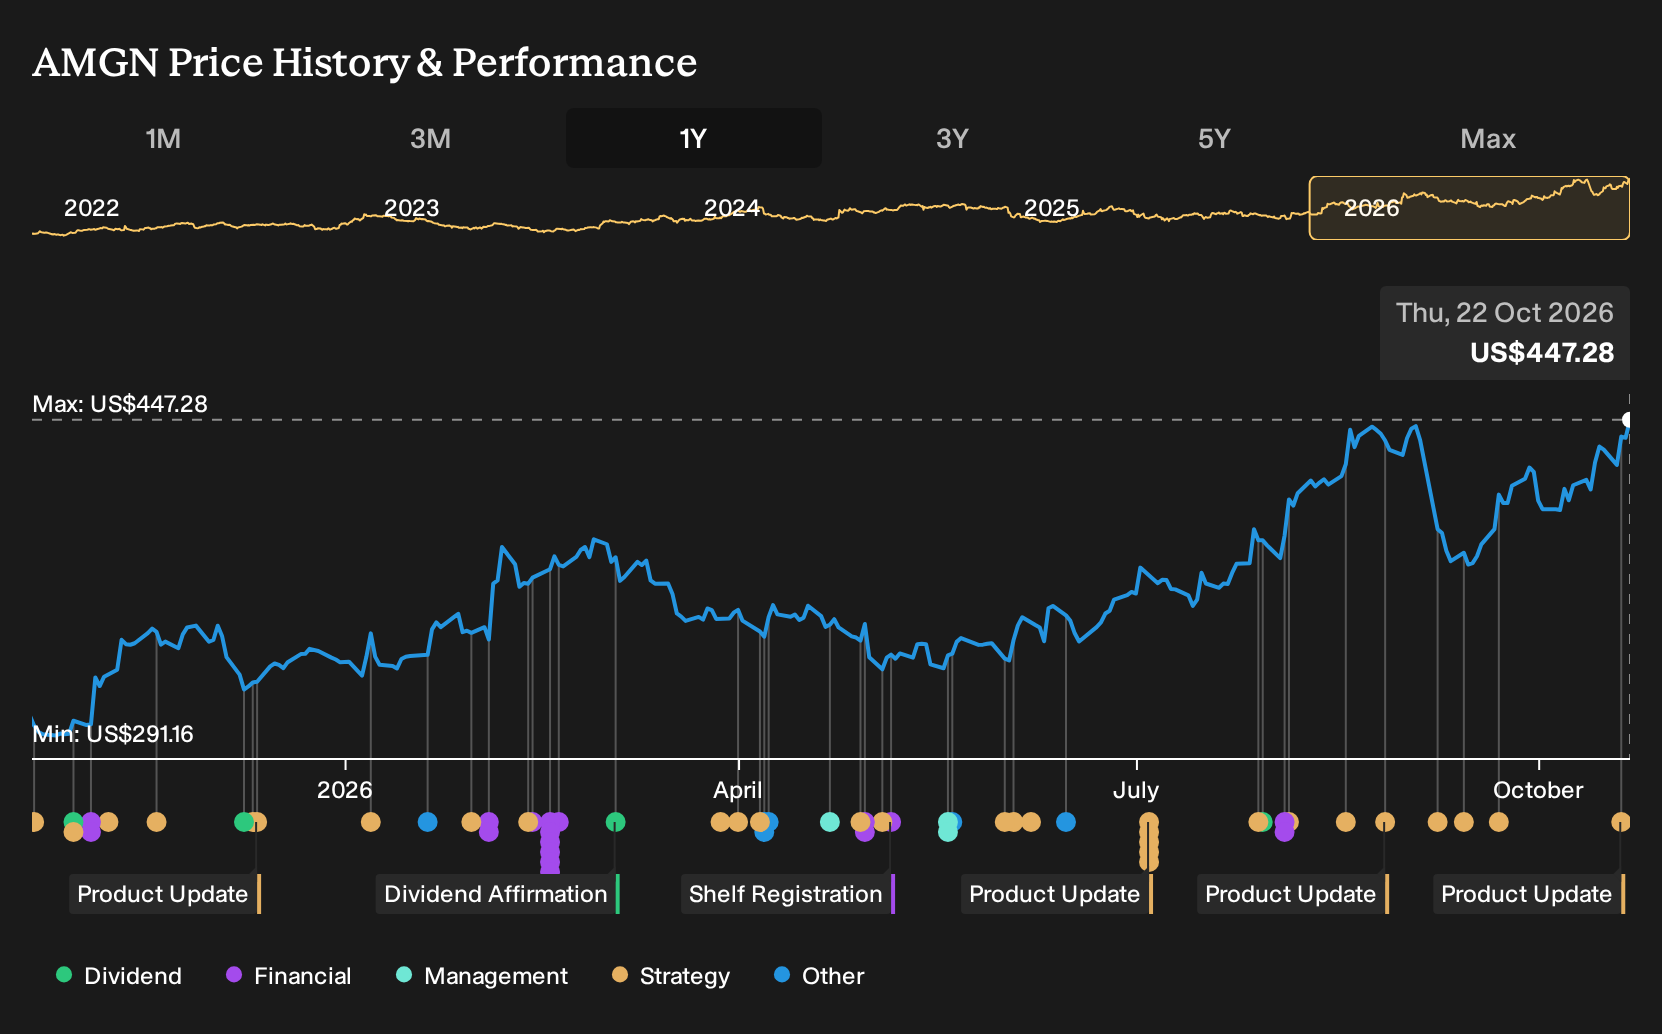The image size is (1662, 1034).
Task: Toggle the Management legend filter
Action: [x=482, y=976]
